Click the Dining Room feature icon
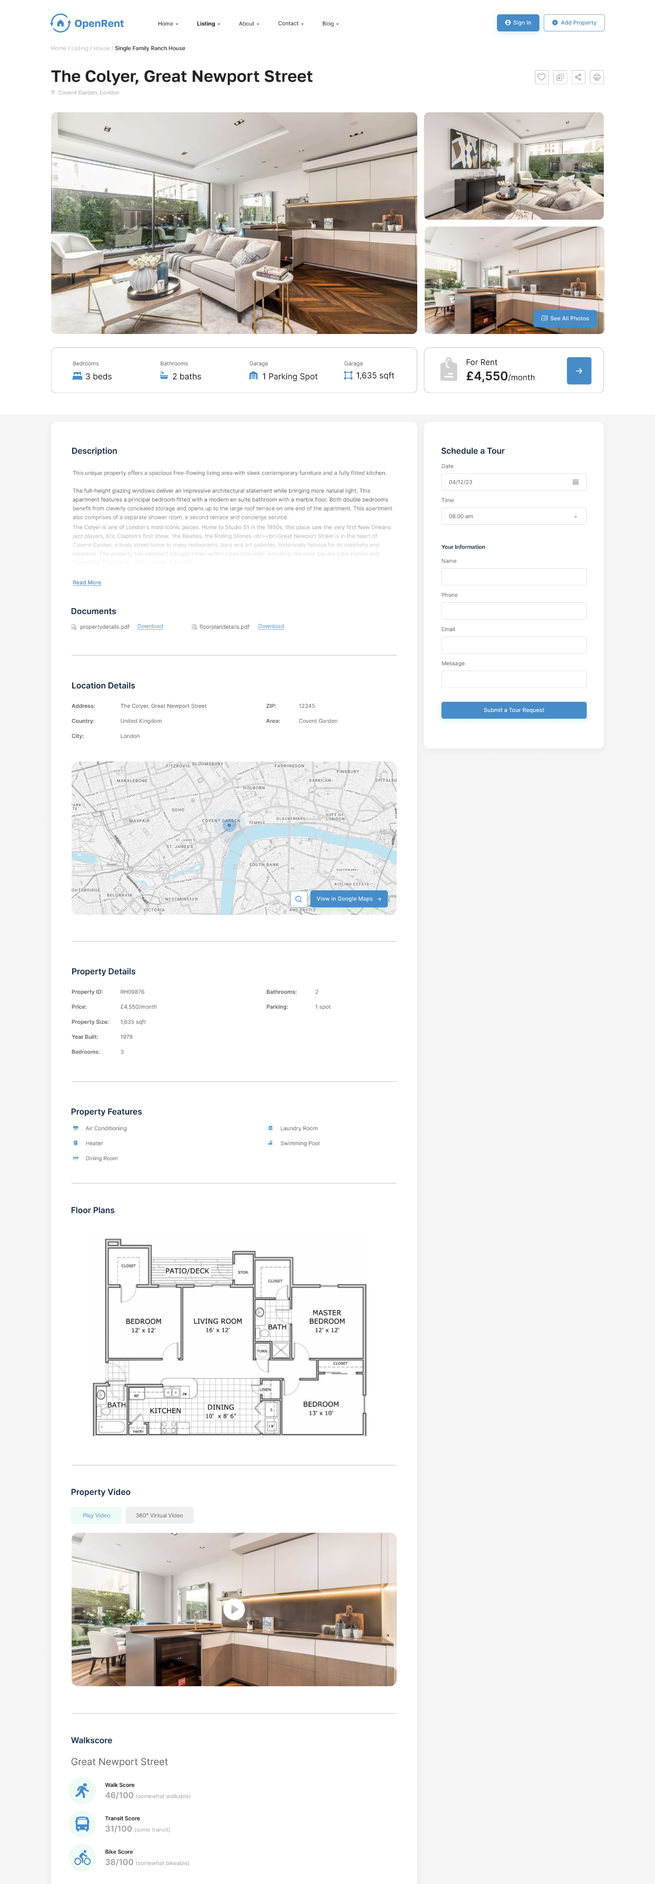This screenshot has width=655, height=1884. click(x=76, y=1158)
